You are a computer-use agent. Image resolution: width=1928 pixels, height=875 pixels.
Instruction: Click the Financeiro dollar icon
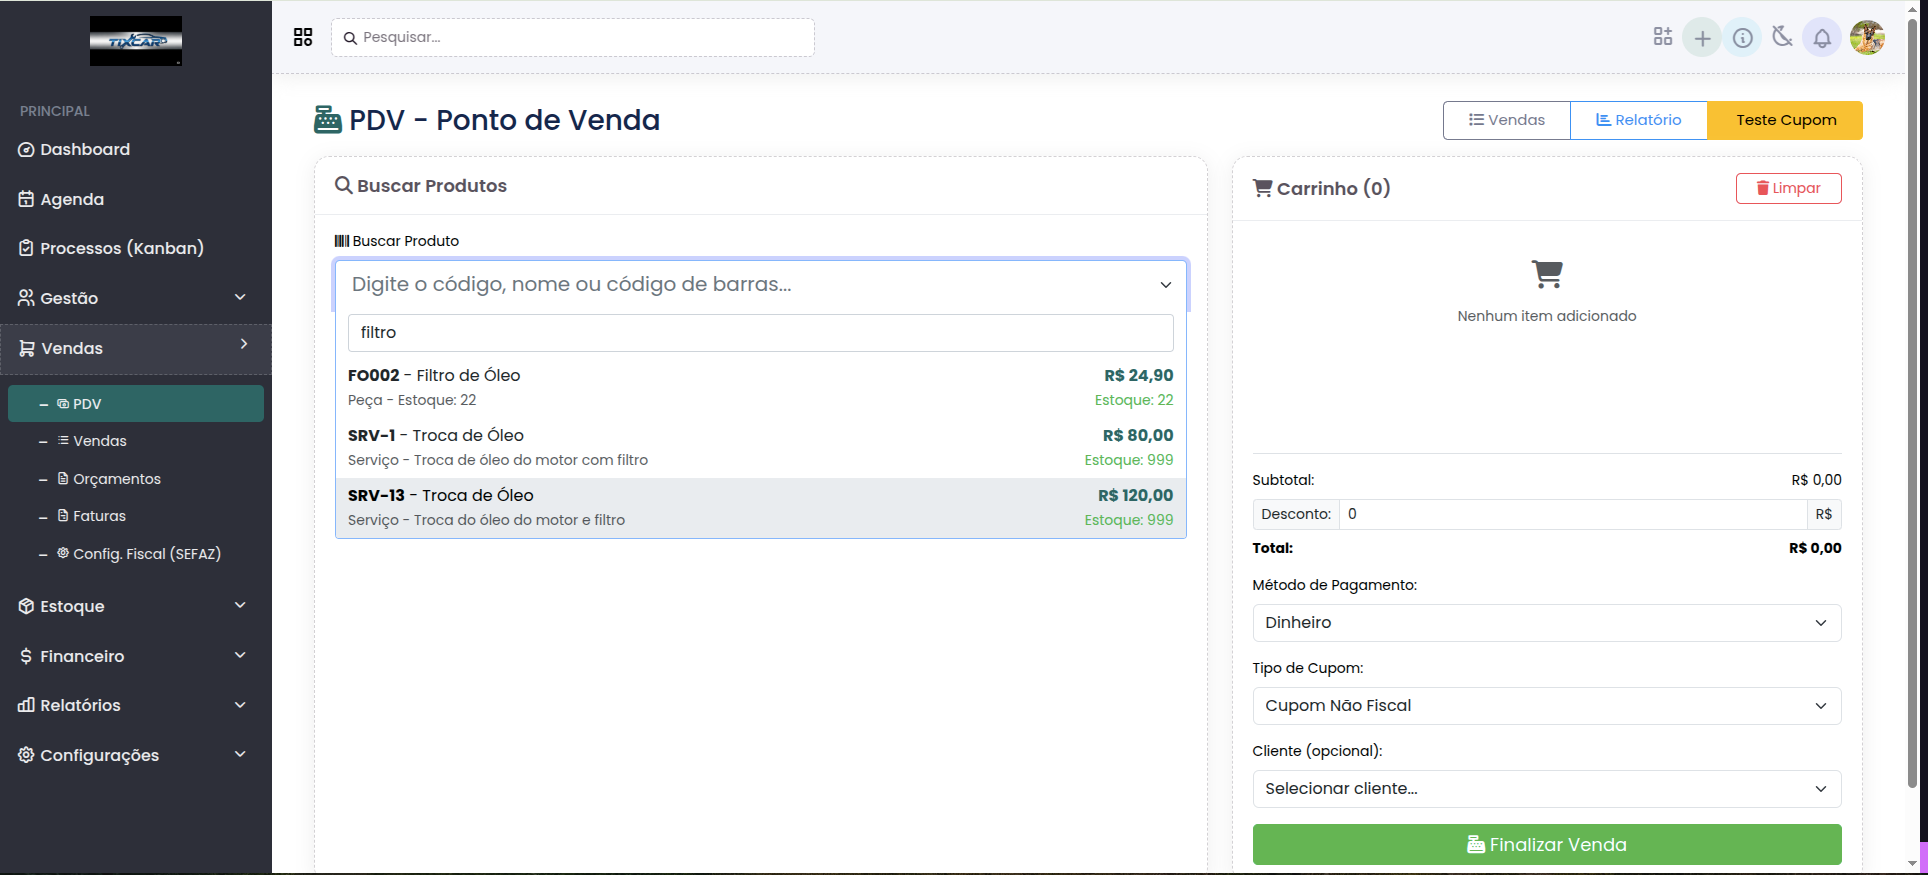pyautogui.click(x=26, y=656)
